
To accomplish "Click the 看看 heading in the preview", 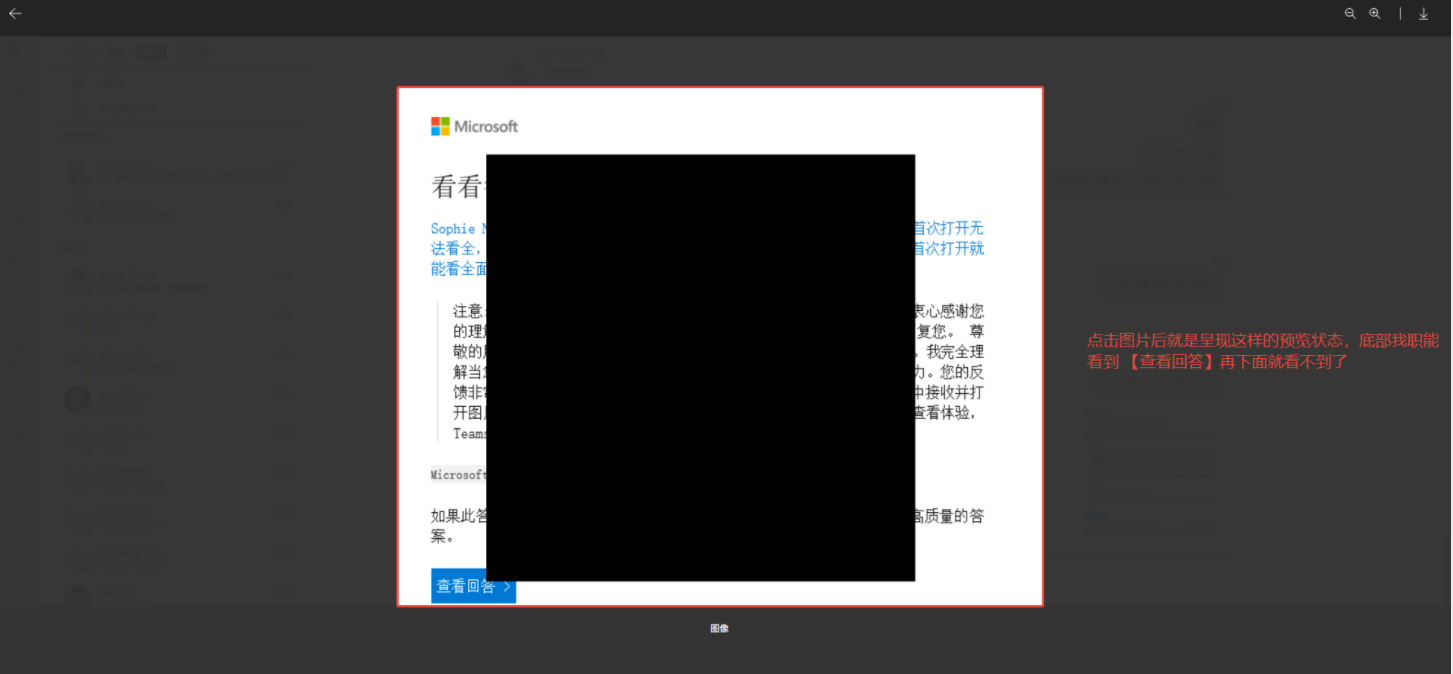I will coord(459,186).
